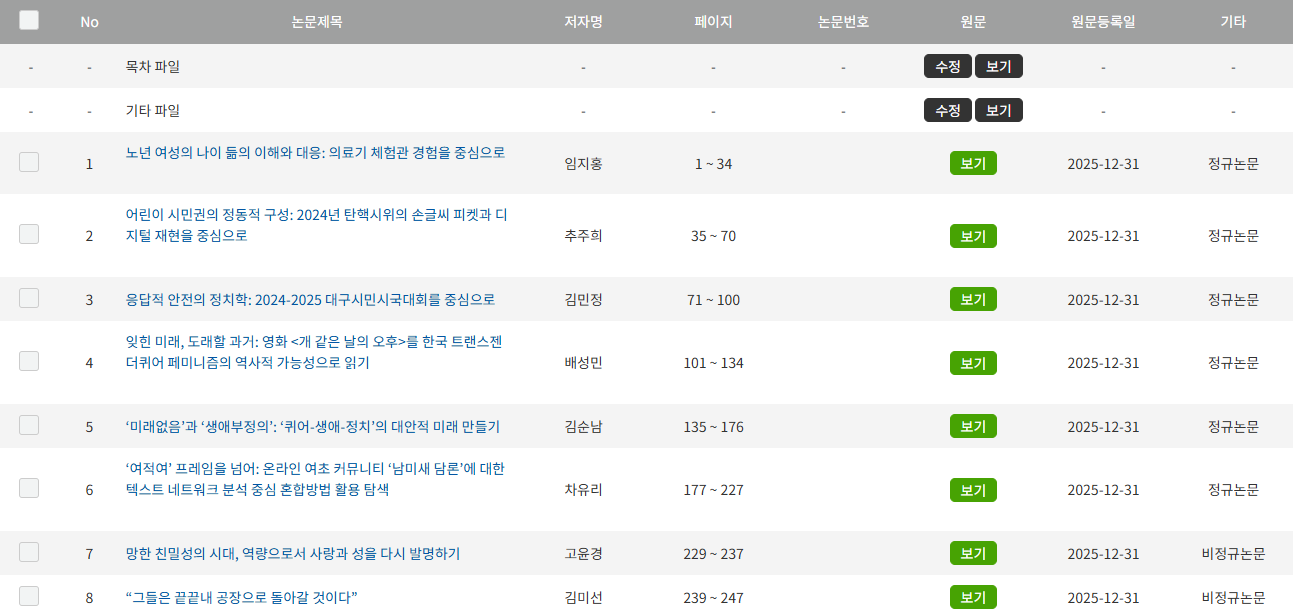Open paper 망한 친밀성의 시대

(293, 554)
